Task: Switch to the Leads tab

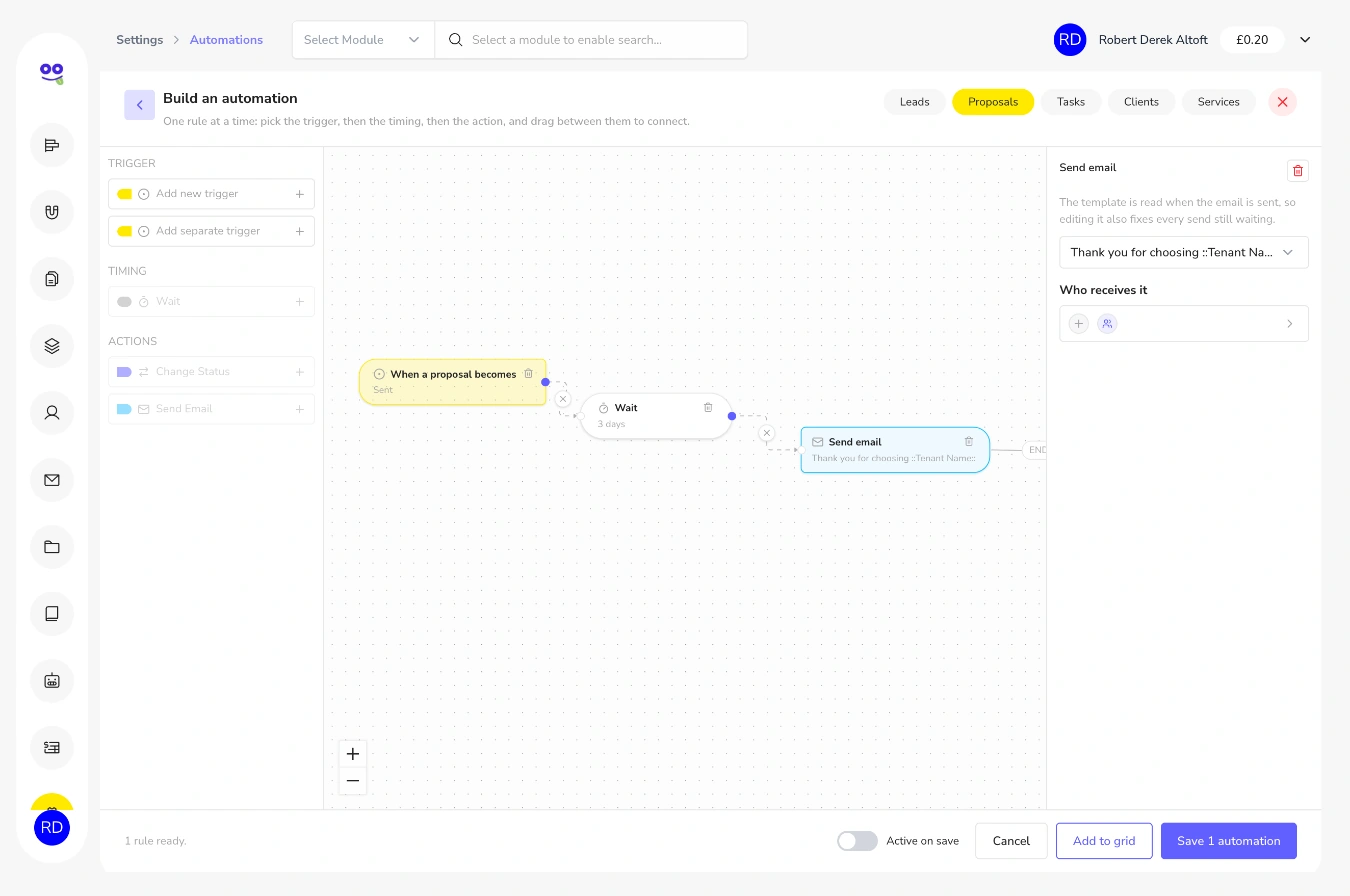Action: coord(915,102)
